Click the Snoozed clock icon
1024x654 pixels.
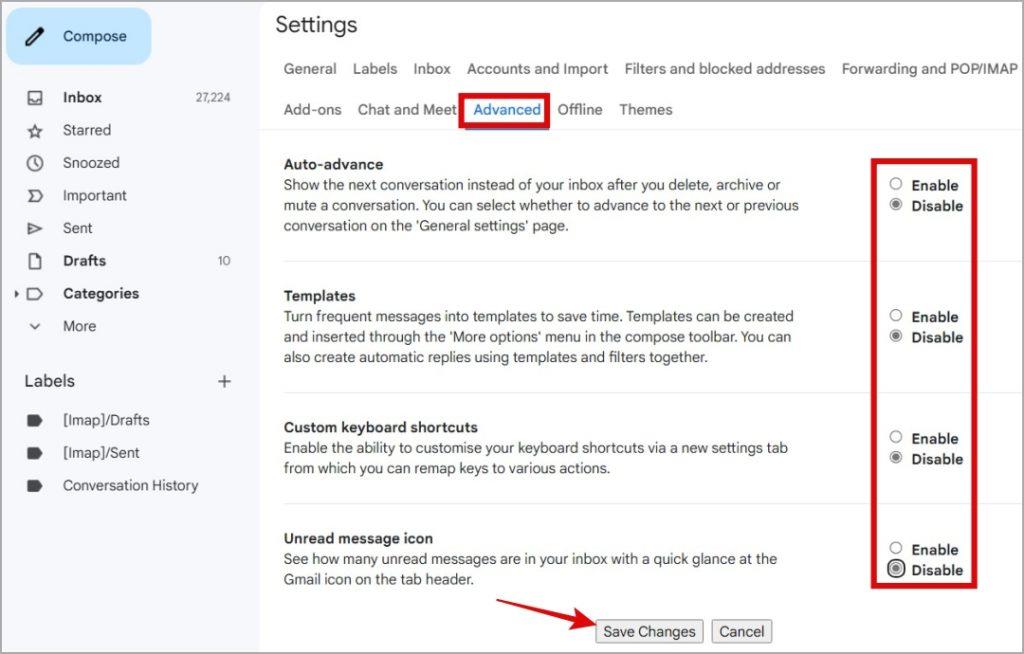35,163
